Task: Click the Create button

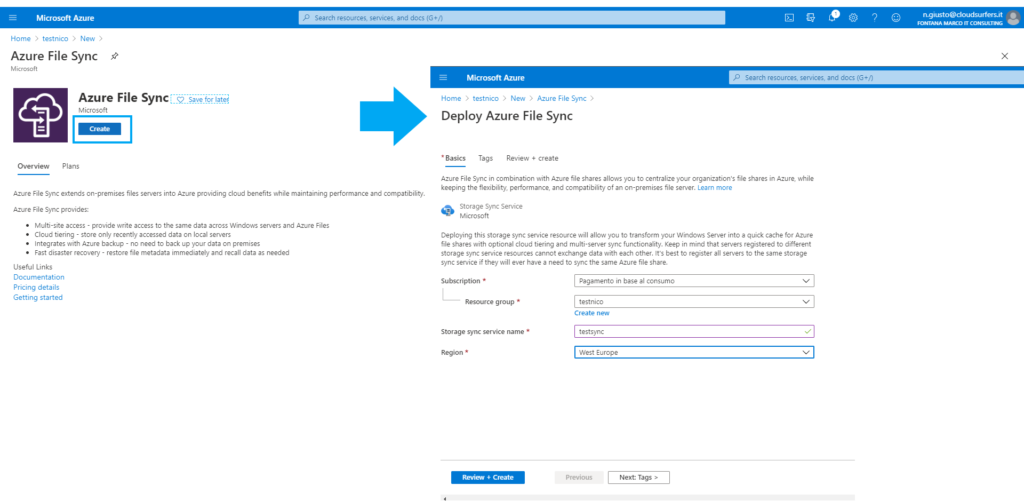Action: (x=99, y=129)
